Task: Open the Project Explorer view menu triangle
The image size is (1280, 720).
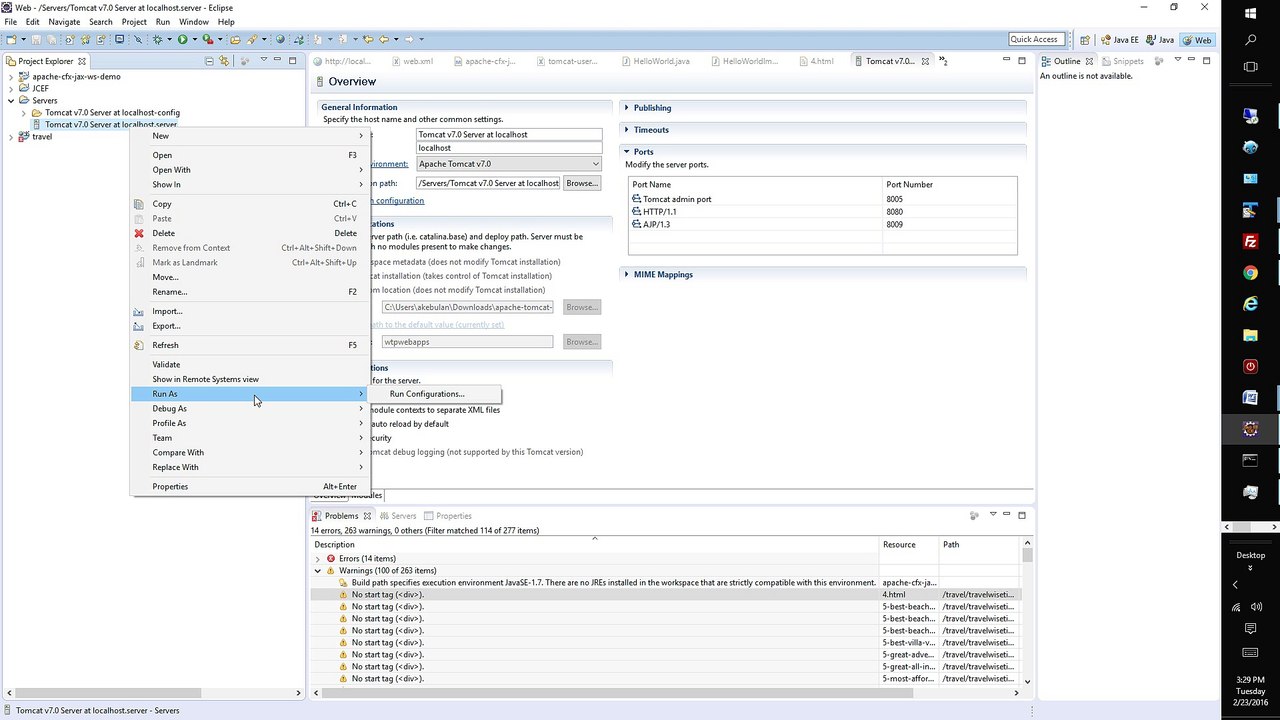Action: point(264,60)
